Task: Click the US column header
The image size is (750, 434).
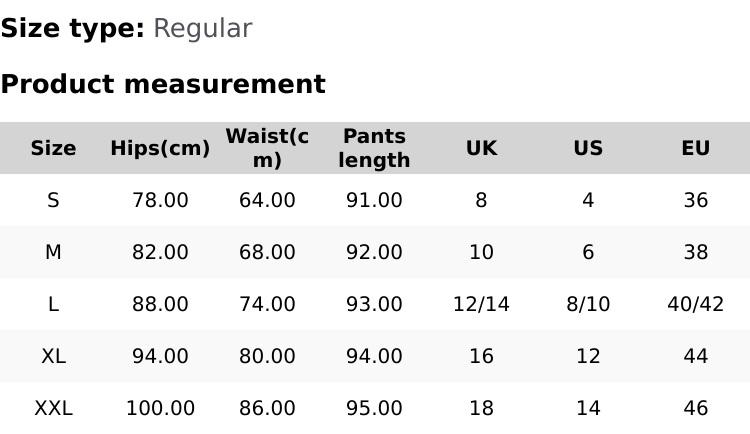Action: 588,148
